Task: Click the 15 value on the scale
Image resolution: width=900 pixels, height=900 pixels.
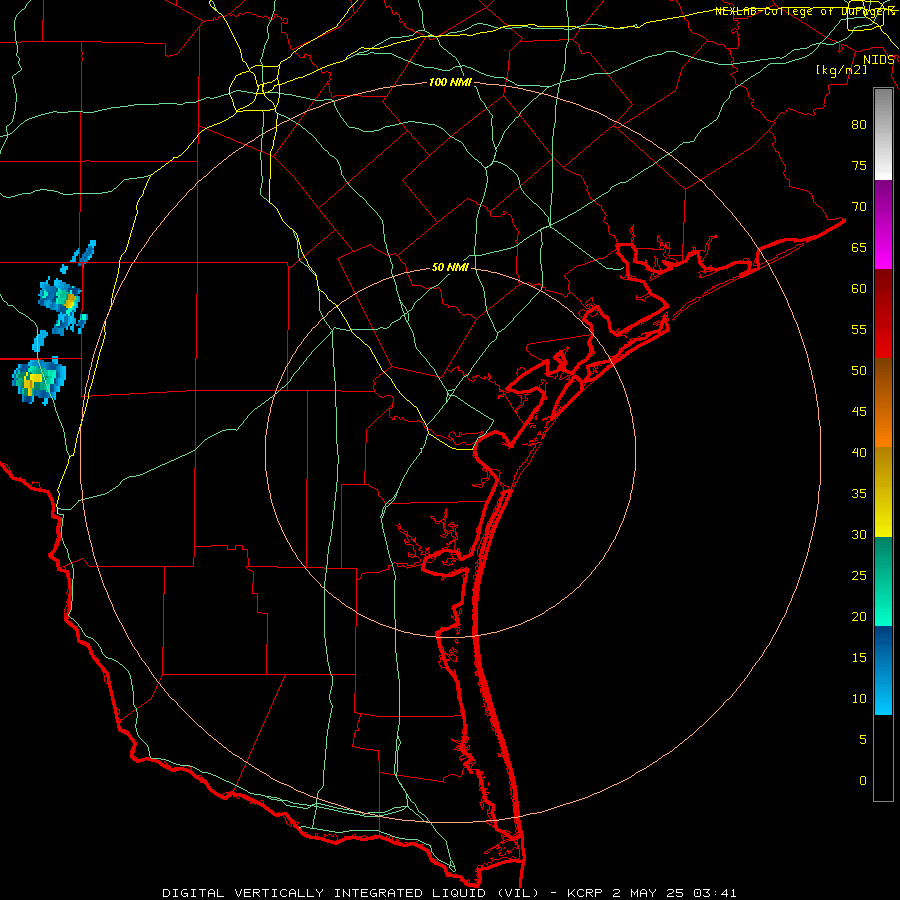Action: click(859, 658)
